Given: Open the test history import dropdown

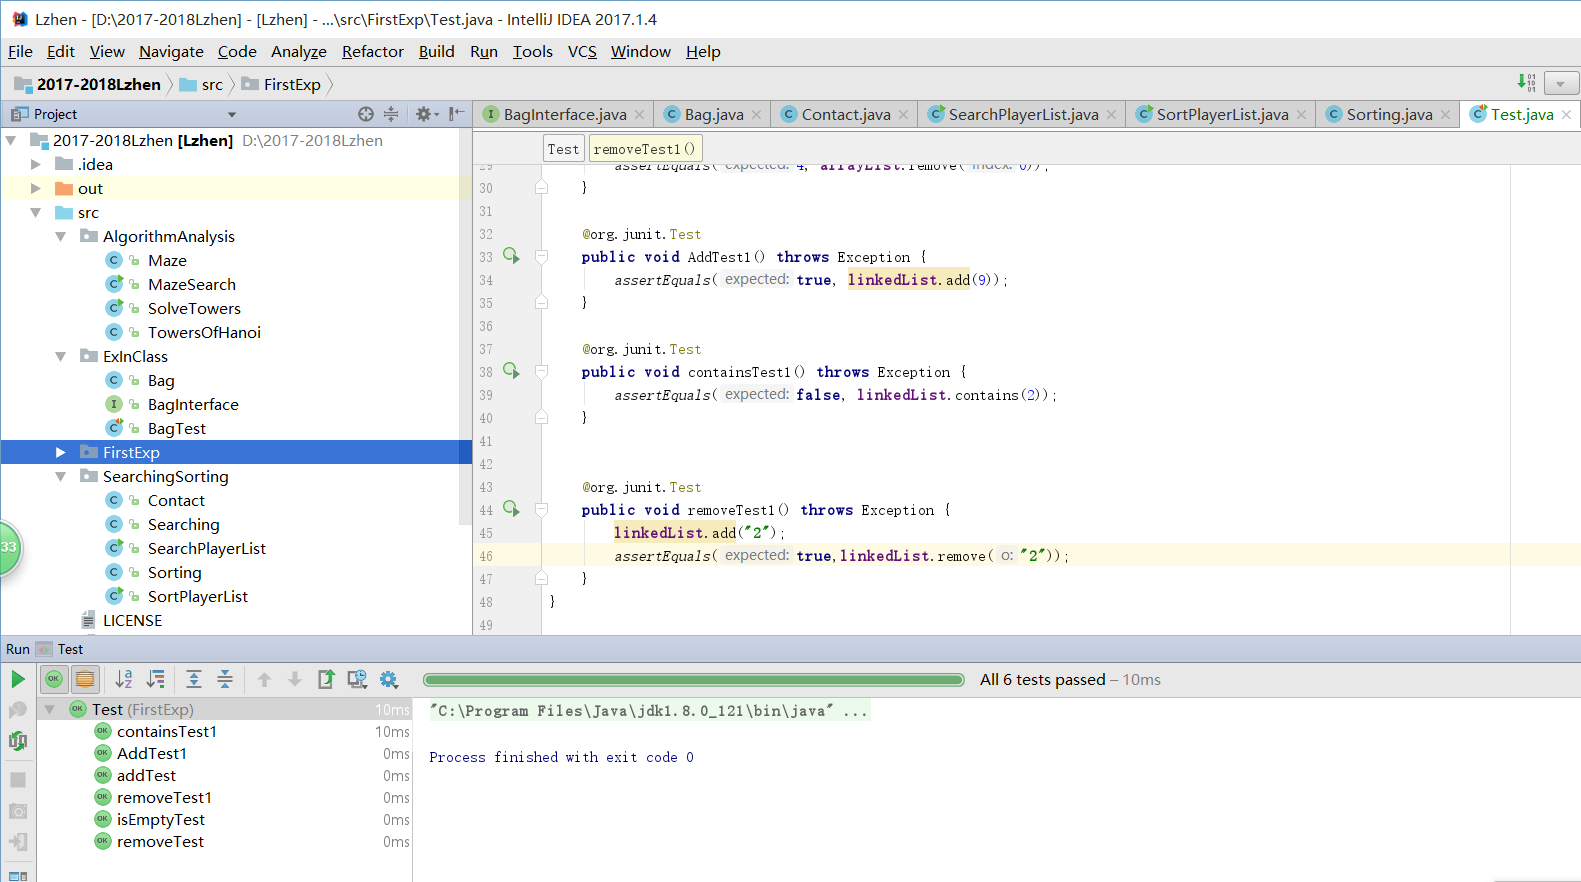Looking at the screenshot, I should (x=357, y=680).
